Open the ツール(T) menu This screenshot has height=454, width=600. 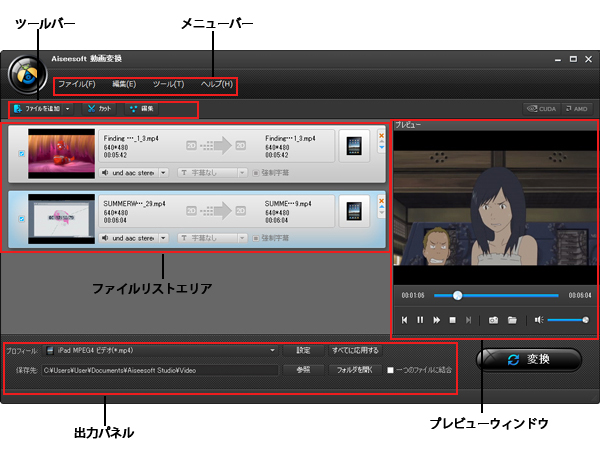168,84
